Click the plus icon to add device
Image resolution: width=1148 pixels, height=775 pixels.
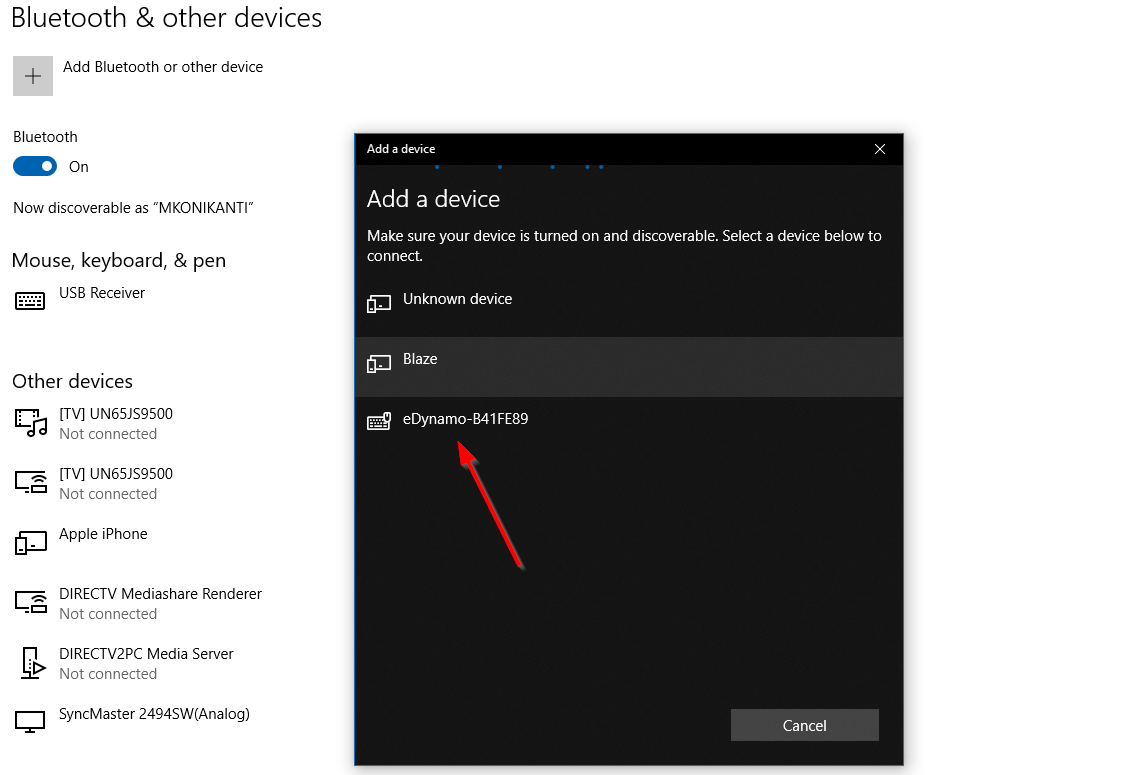pyautogui.click(x=33, y=76)
